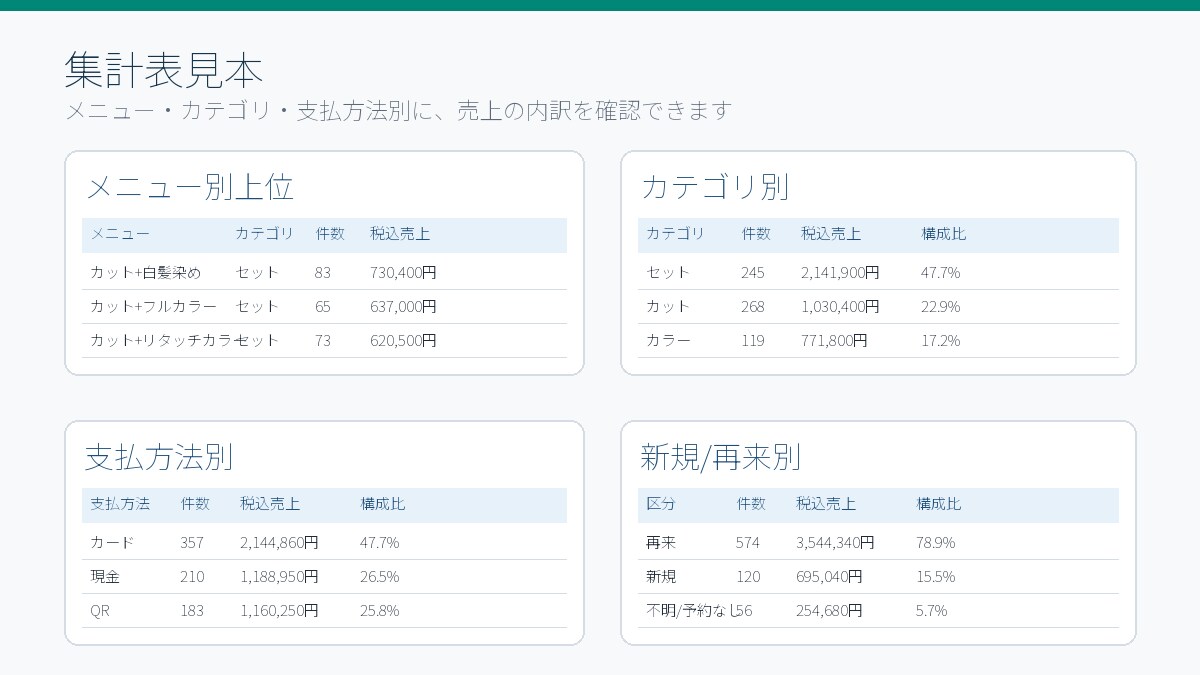Screen dimensions: 1200x675
Task: Click the 区分 column header
Action: (x=661, y=504)
